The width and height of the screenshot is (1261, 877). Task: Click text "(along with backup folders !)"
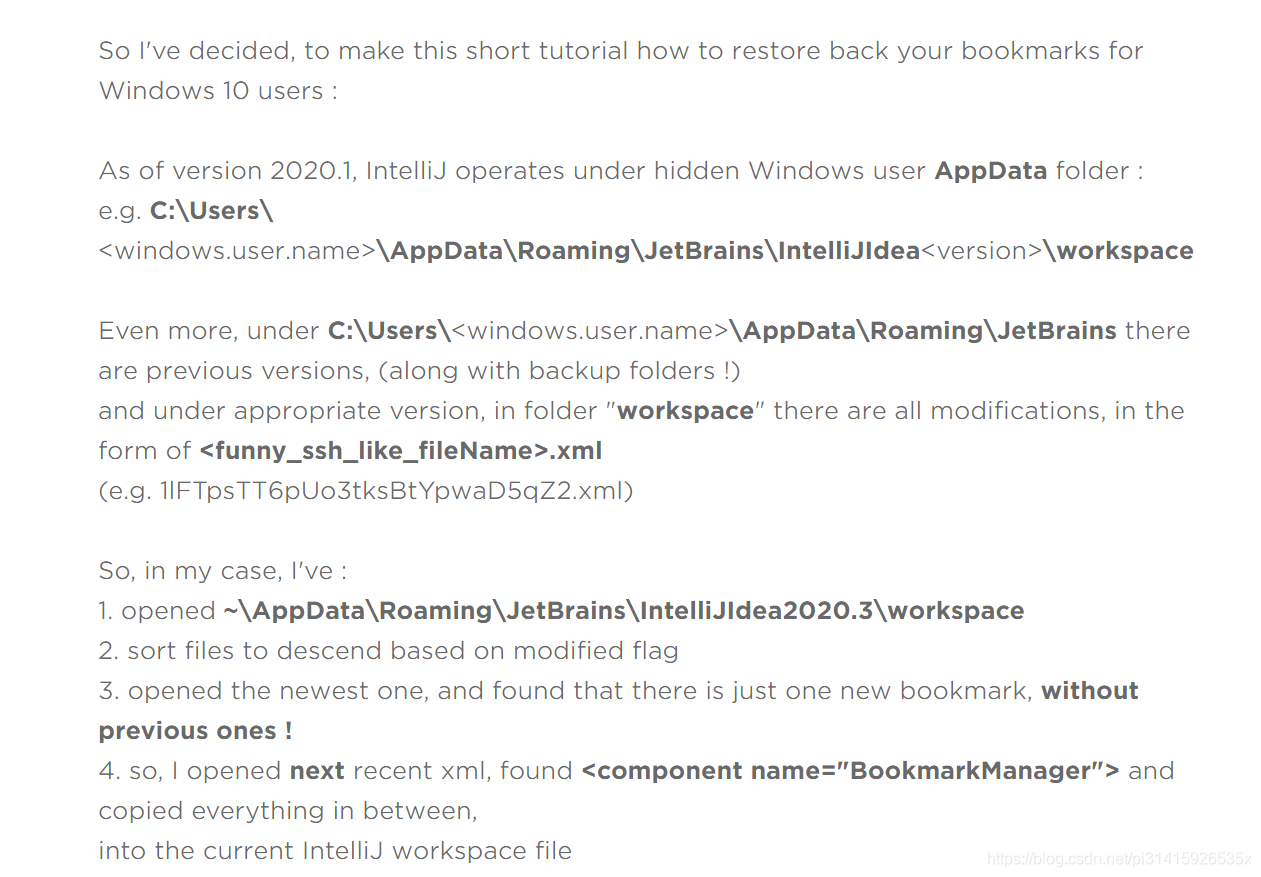[x=559, y=371]
